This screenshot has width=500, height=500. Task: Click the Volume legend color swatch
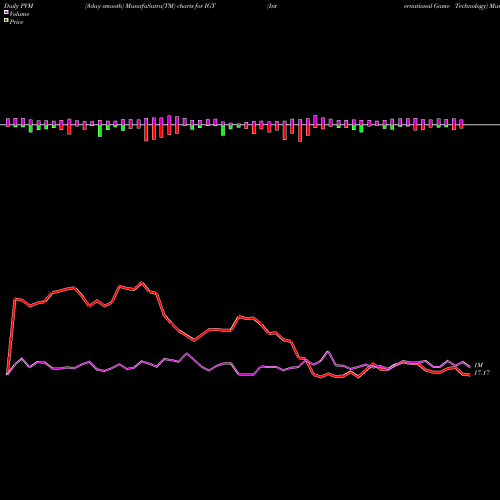(6, 12)
